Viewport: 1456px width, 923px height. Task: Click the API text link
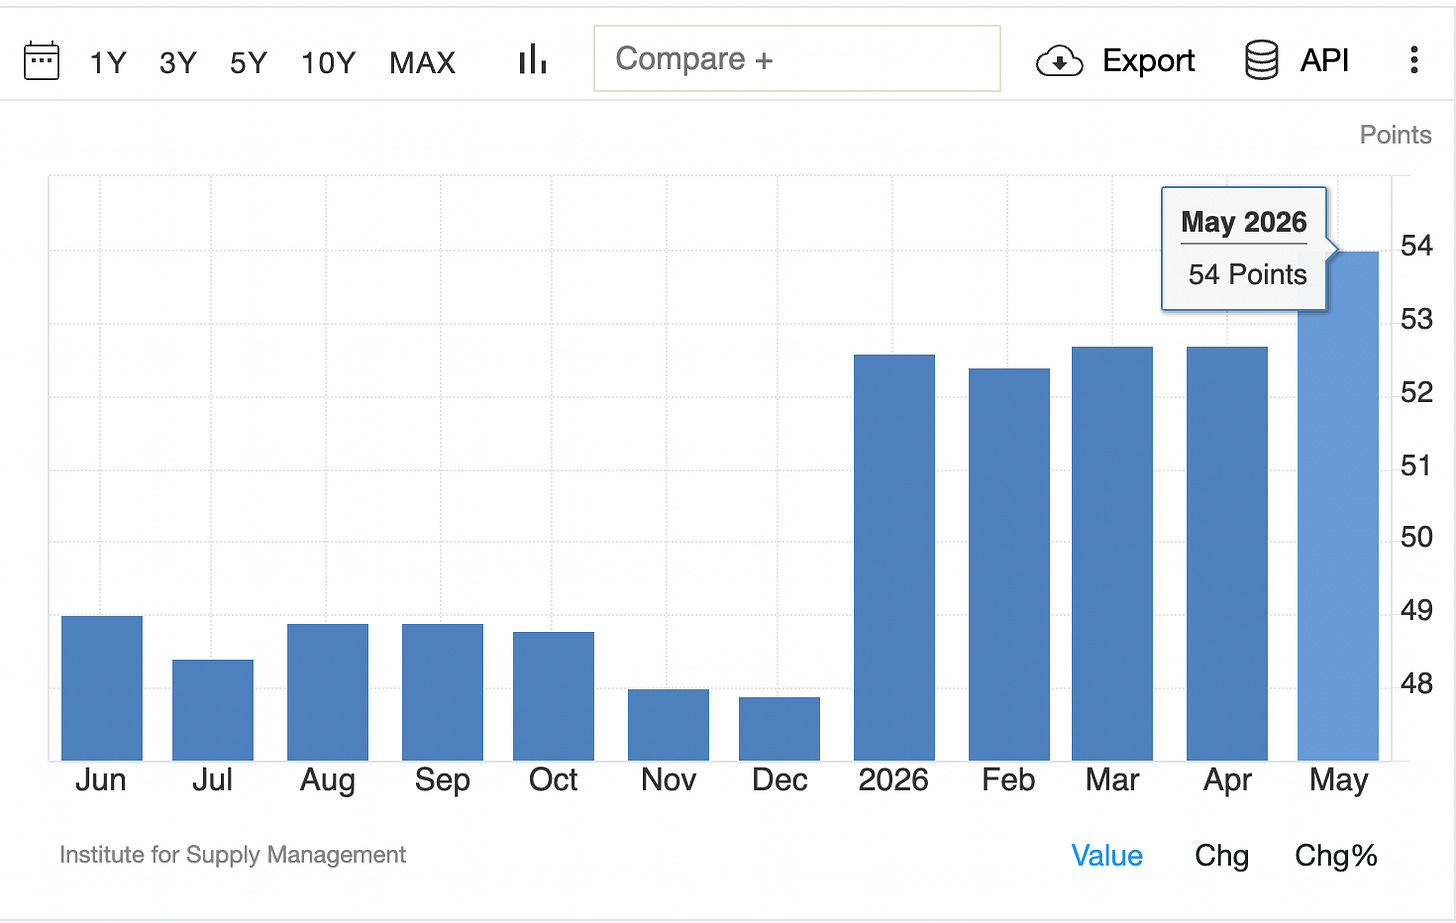tap(1325, 60)
